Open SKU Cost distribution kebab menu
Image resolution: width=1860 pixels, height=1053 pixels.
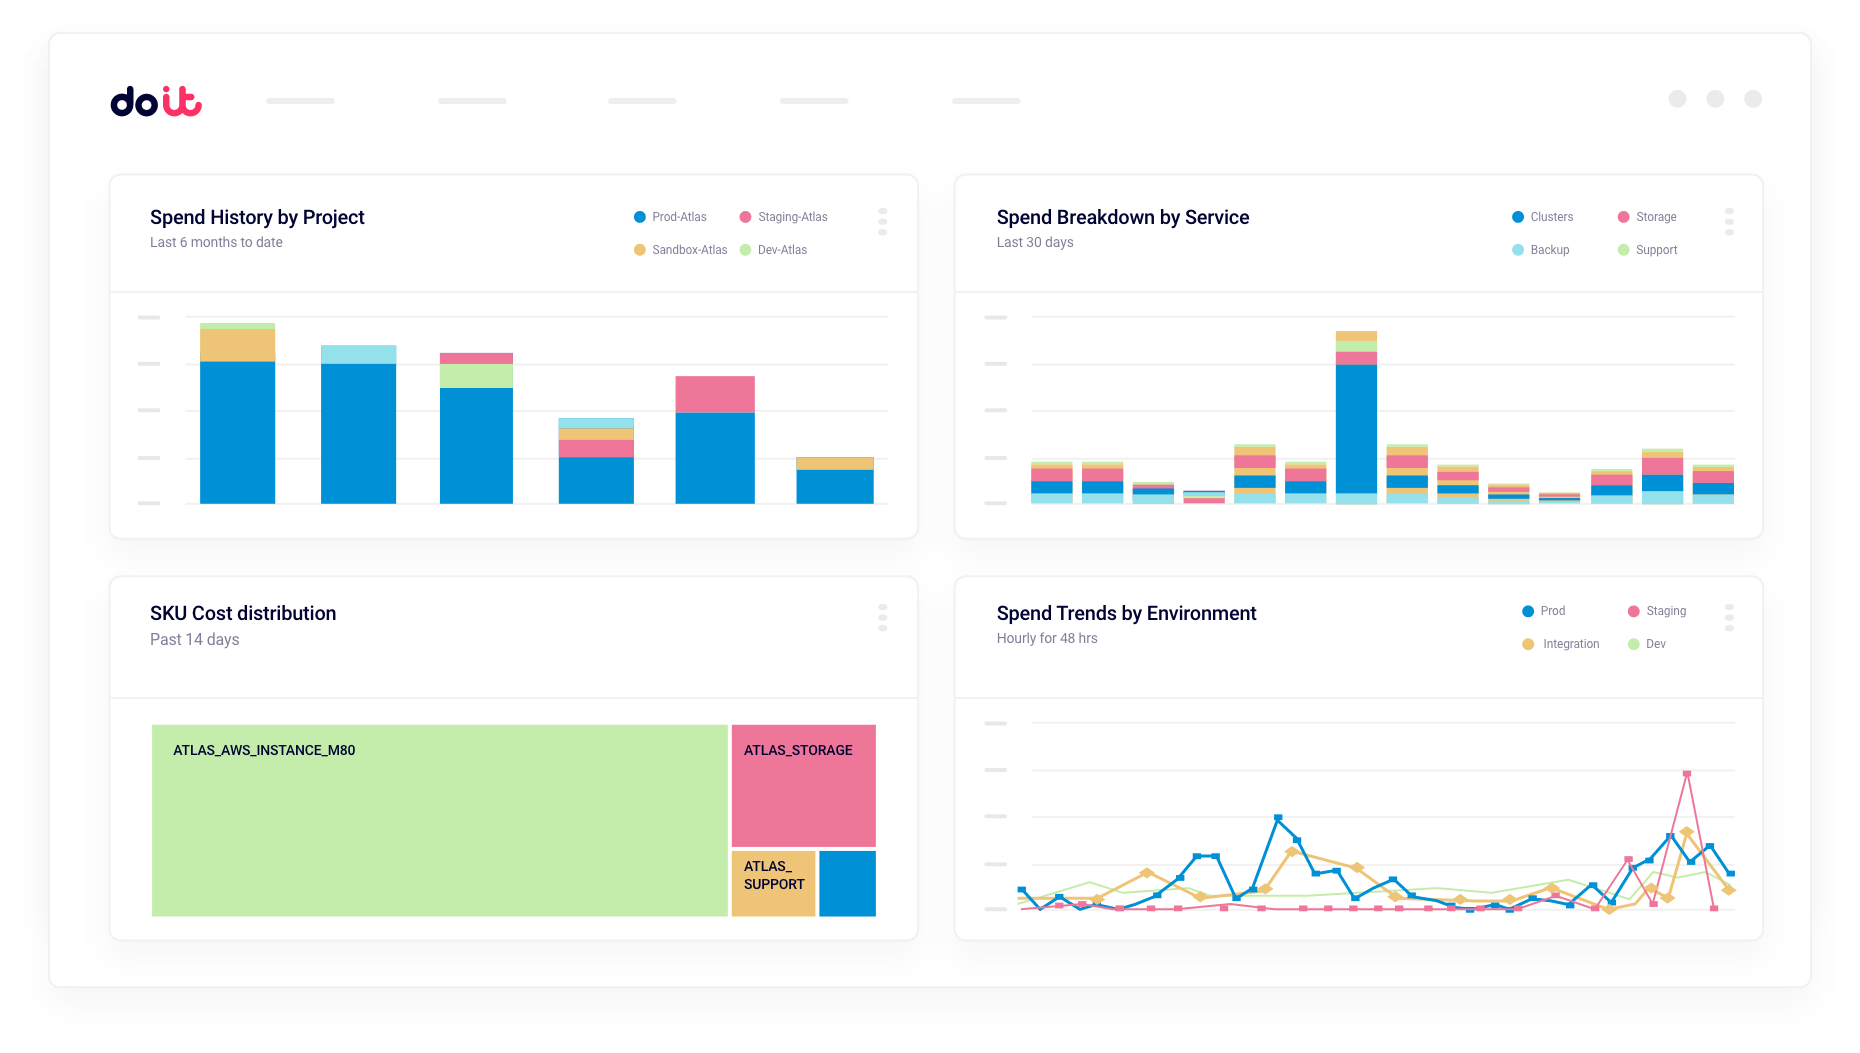click(882, 617)
